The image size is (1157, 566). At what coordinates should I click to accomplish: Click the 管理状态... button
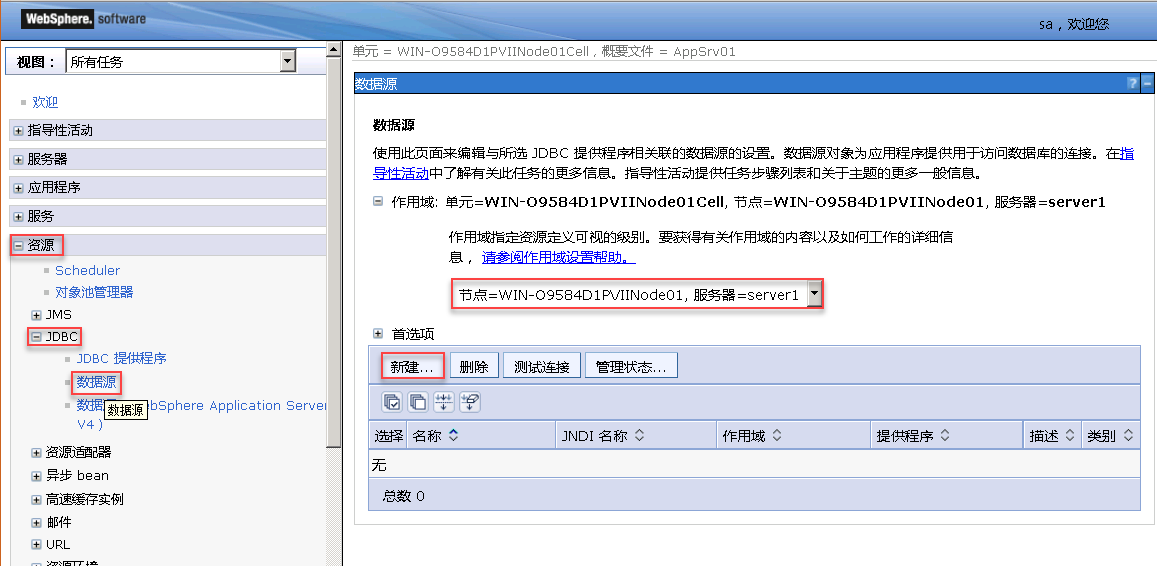tap(632, 367)
